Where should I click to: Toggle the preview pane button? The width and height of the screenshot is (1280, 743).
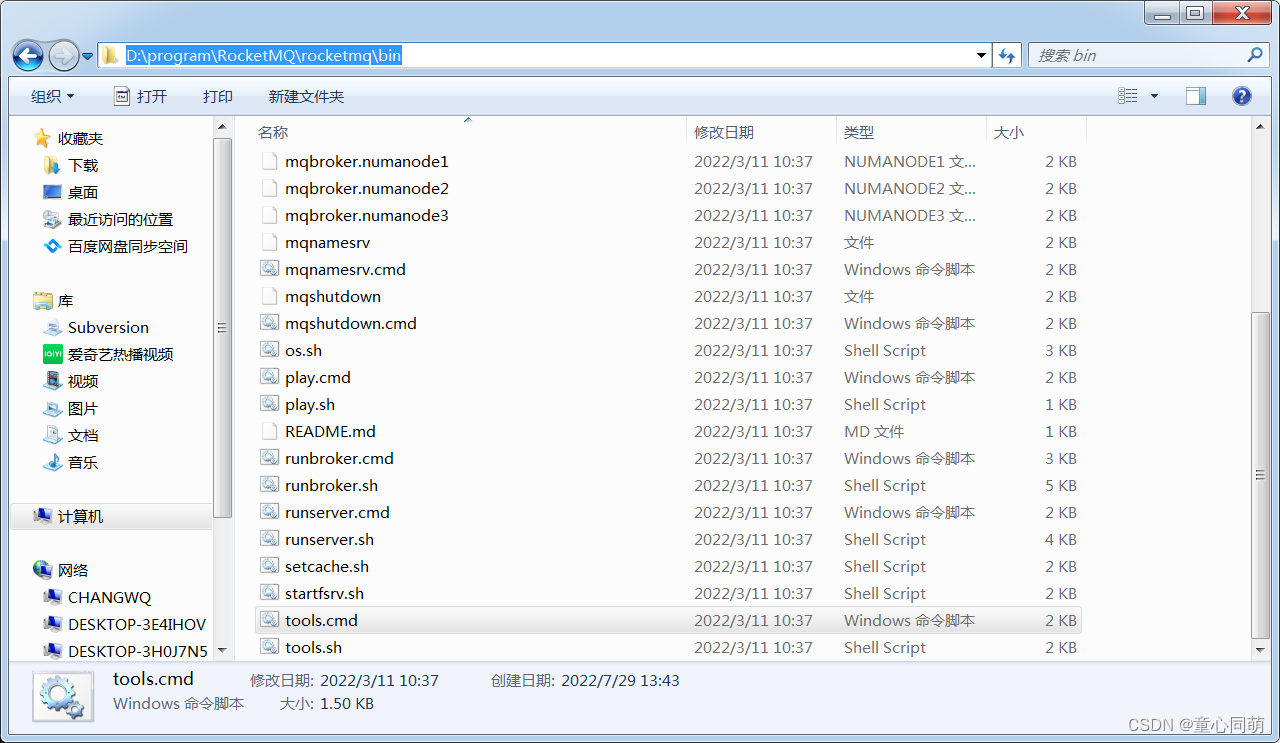point(1196,96)
